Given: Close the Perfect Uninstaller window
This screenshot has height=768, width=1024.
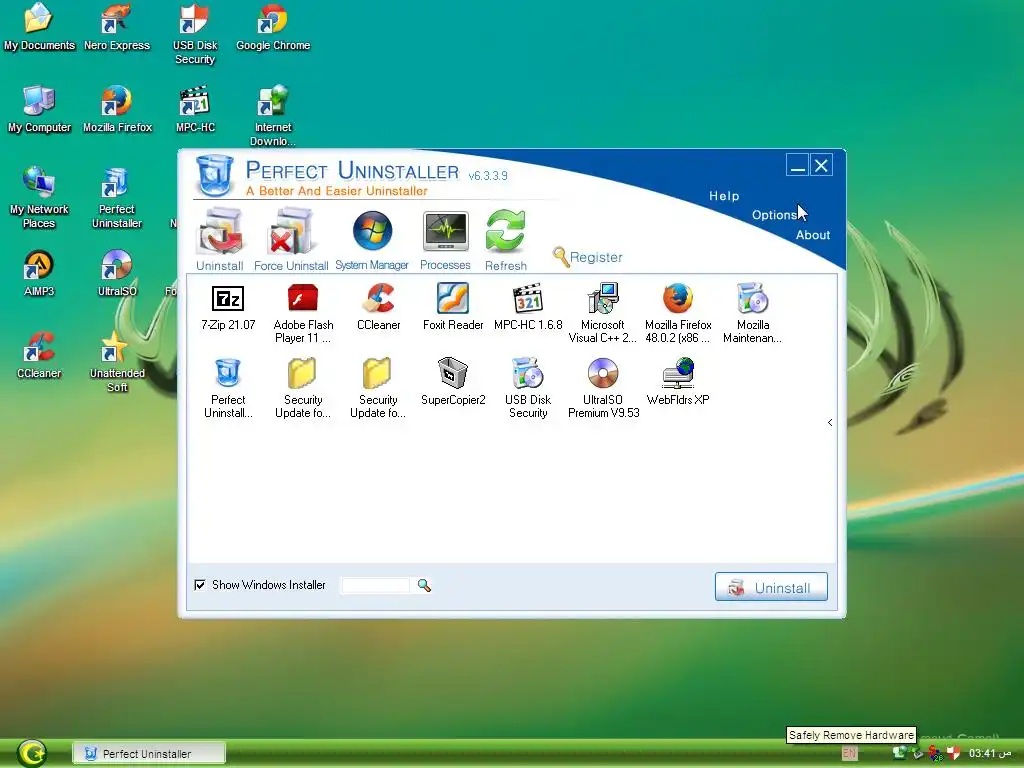Looking at the screenshot, I should [822, 165].
